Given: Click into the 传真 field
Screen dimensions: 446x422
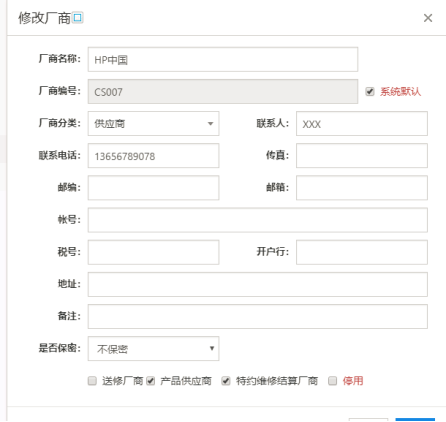Looking at the screenshot, I should (362, 156).
